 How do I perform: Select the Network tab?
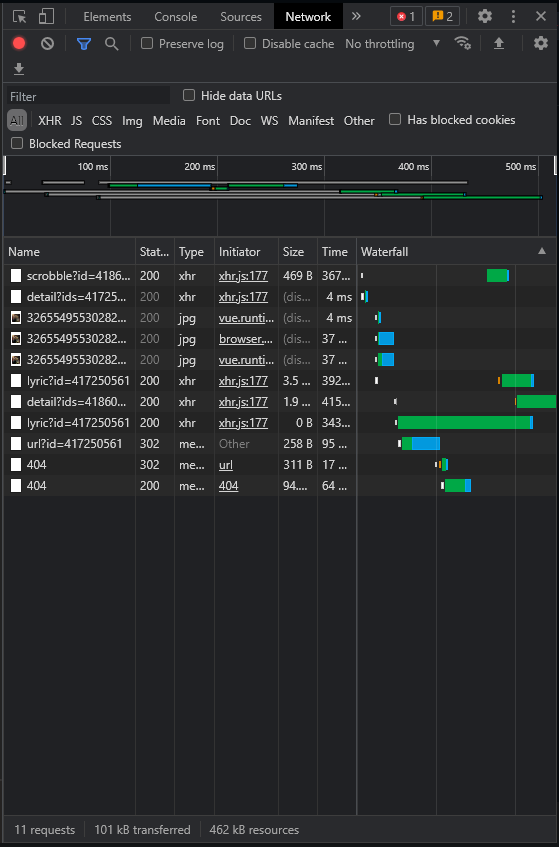(308, 17)
